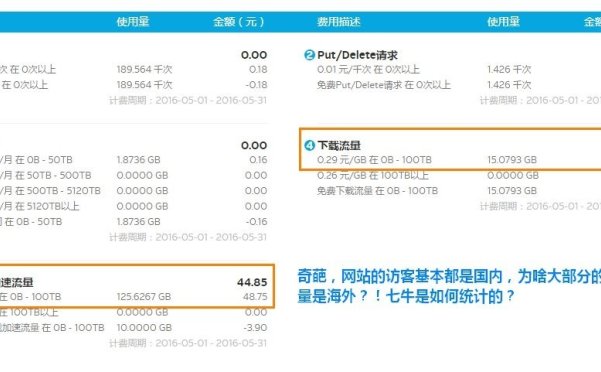
Task: Click the -0.18 amount value
Action: 256,85
